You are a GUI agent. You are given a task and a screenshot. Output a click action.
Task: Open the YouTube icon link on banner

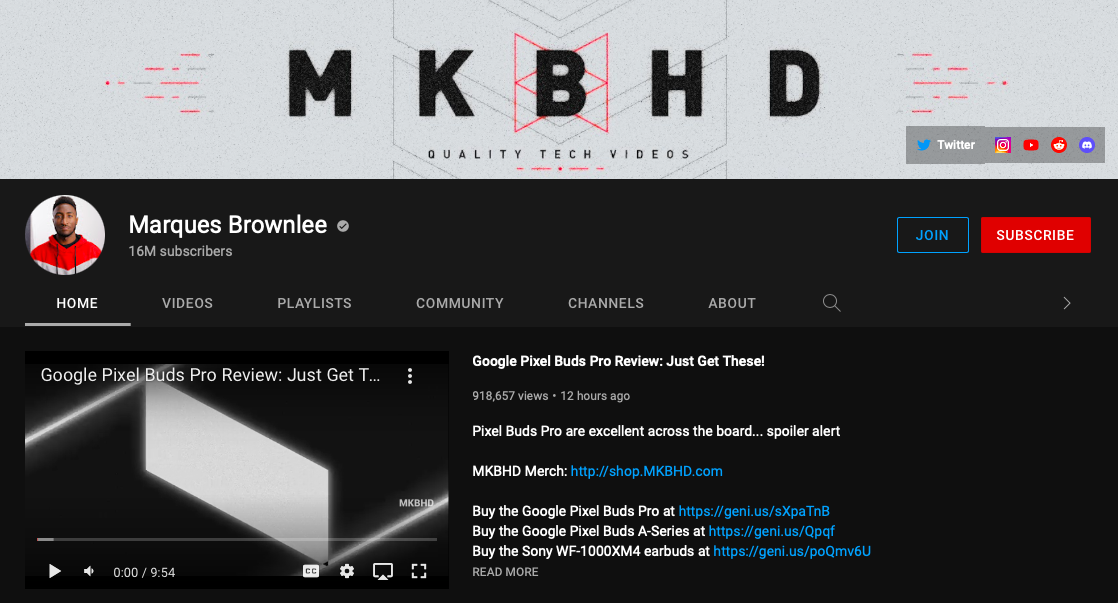coord(1031,145)
